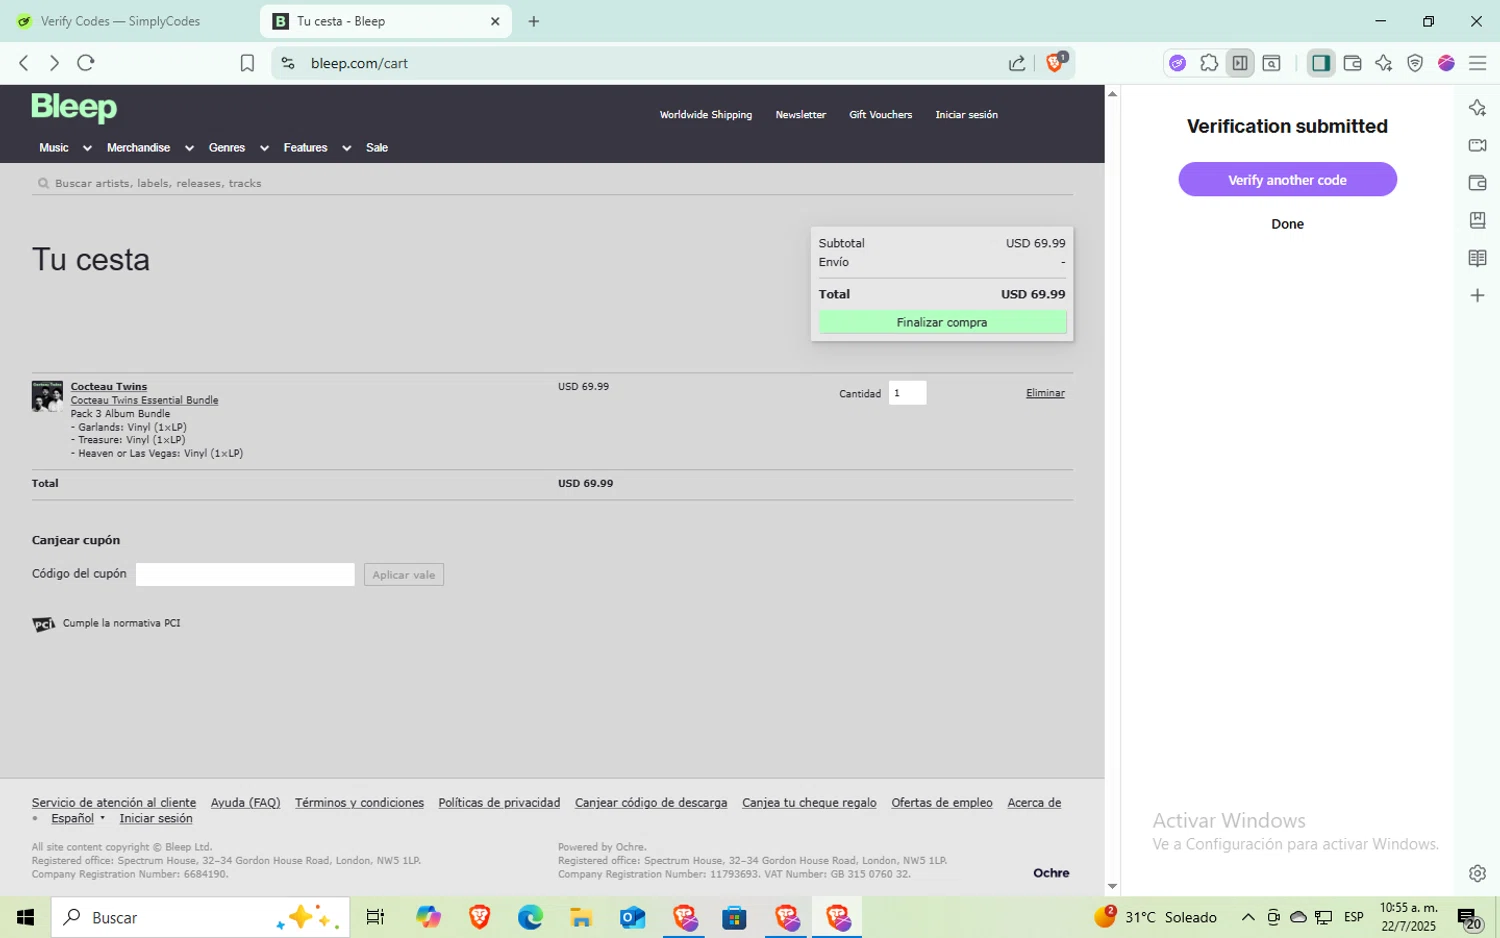Bookmark this page with the bookmark icon

(247, 63)
